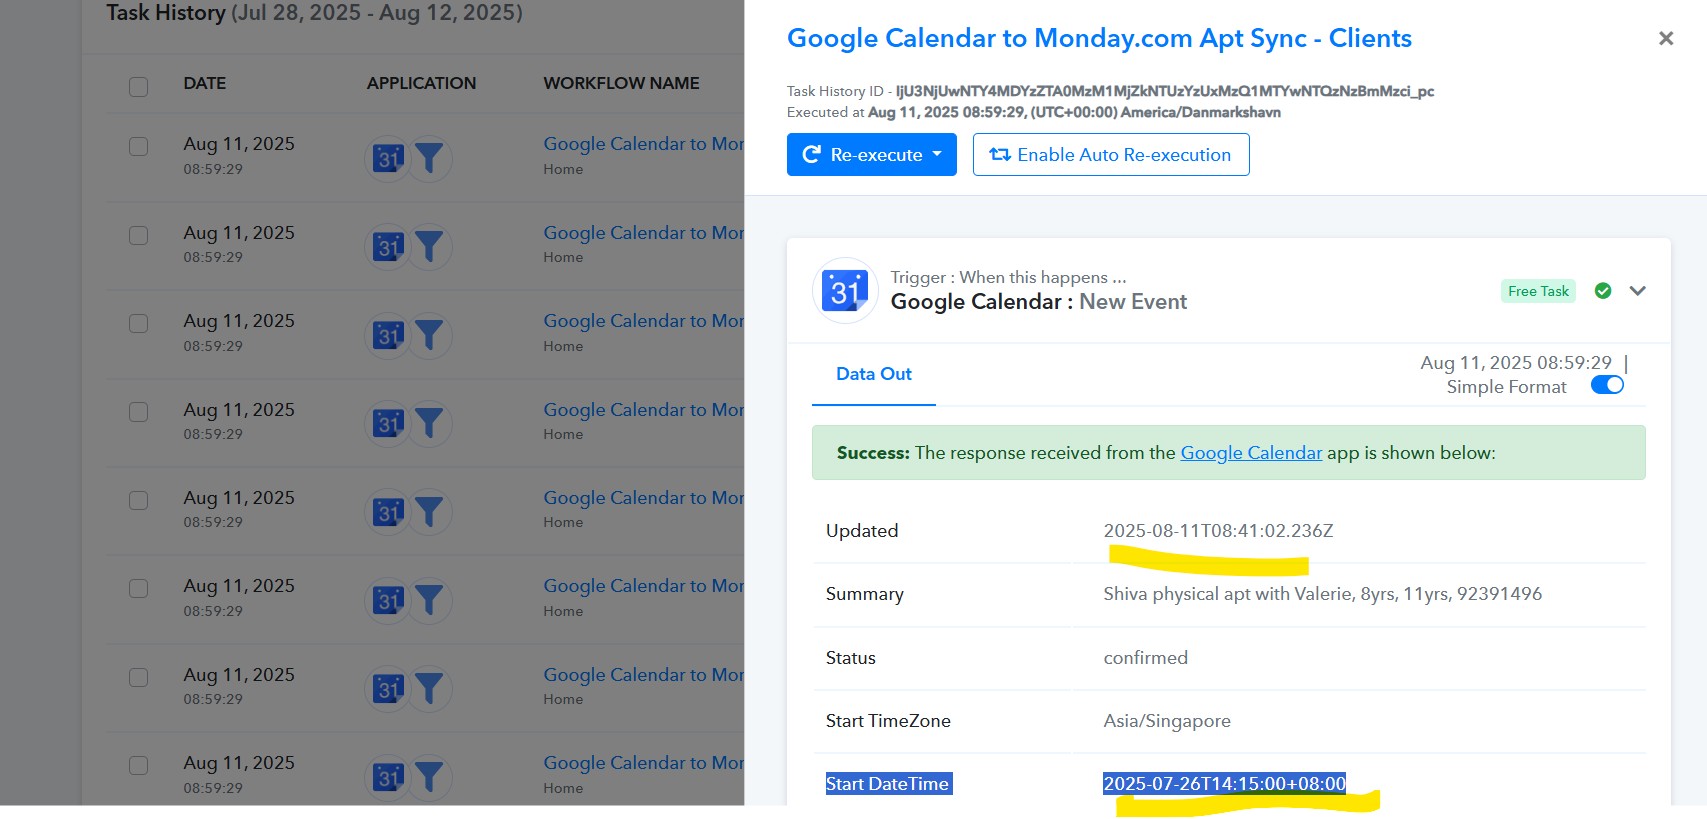Sort by the DATE column header

click(204, 83)
